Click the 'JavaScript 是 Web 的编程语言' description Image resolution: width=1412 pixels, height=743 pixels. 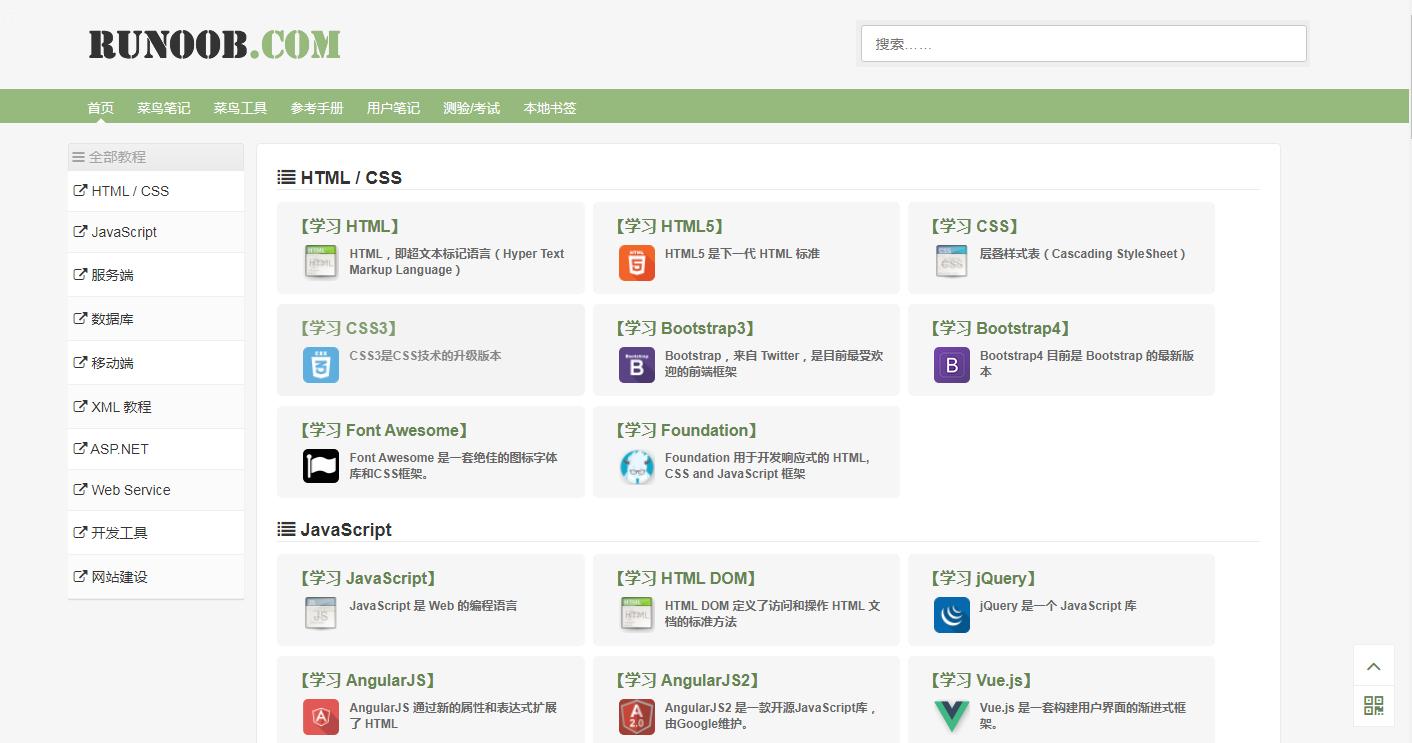click(433, 606)
